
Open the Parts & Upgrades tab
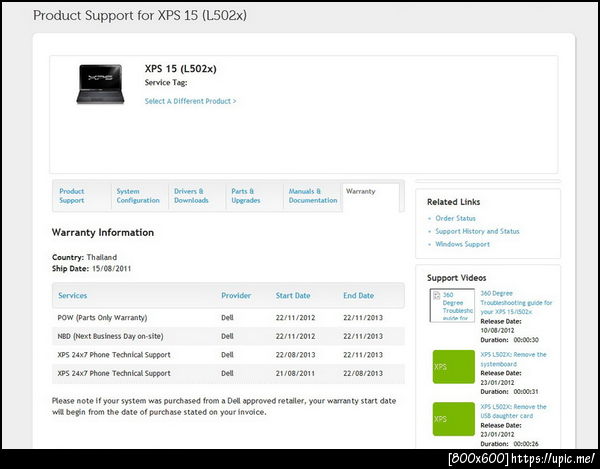pos(245,195)
